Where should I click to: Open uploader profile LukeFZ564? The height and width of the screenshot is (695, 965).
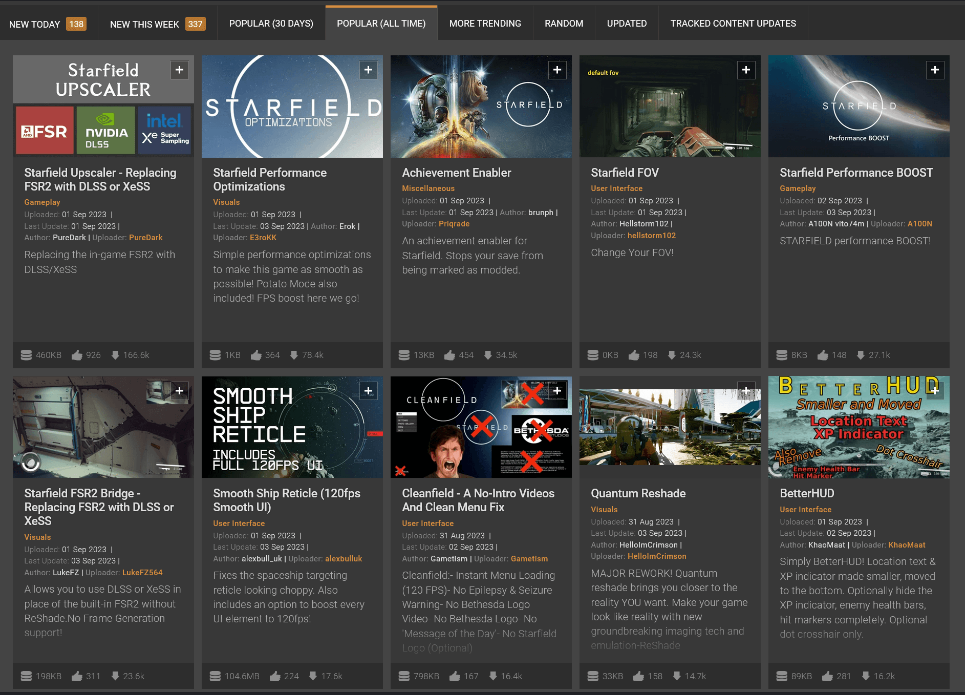point(142,572)
